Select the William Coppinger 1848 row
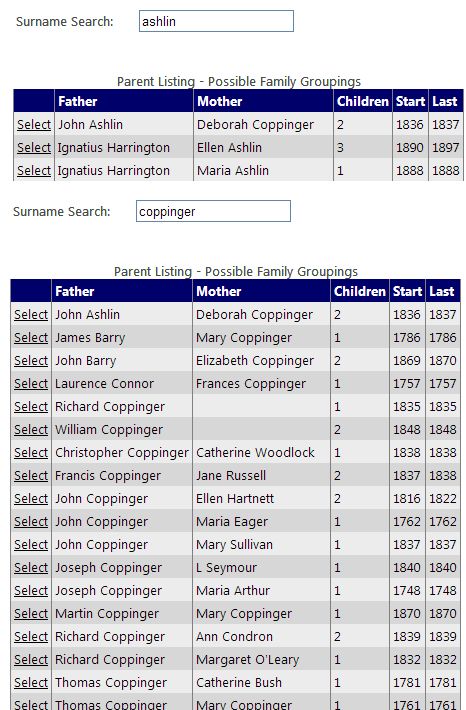This screenshot has width=466, height=710. pyautogui.click(x=31, y=430)
